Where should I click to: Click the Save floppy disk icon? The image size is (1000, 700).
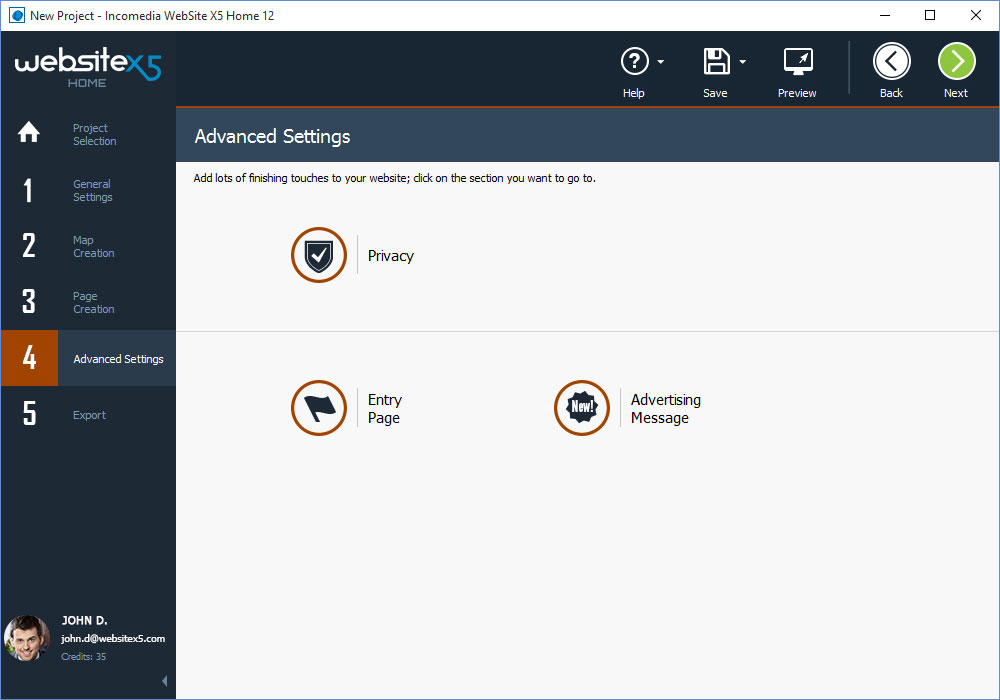point(716,61)
